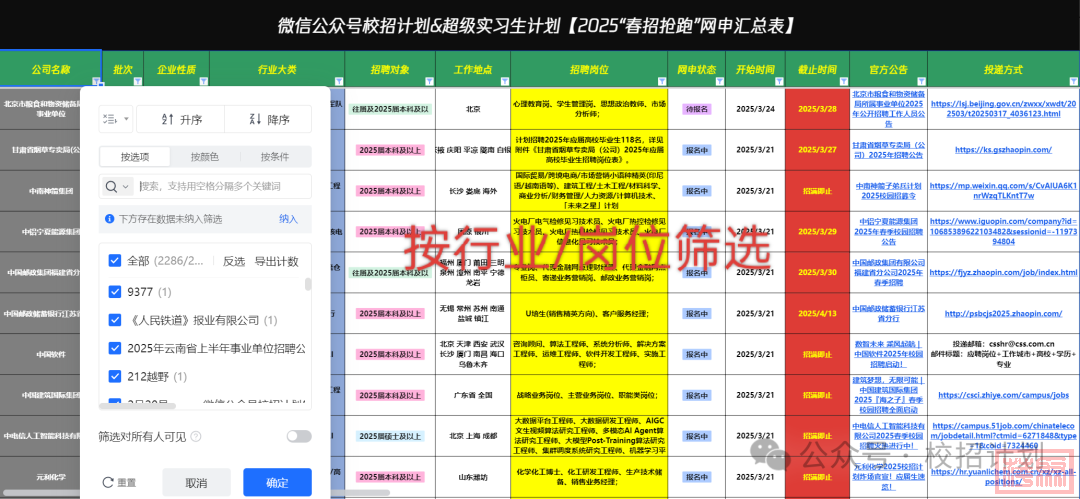Viewport: 1080px width, 499px height.
Task: Open filter icon on 工作地点 column header
Action: click(x=504, y=81)
